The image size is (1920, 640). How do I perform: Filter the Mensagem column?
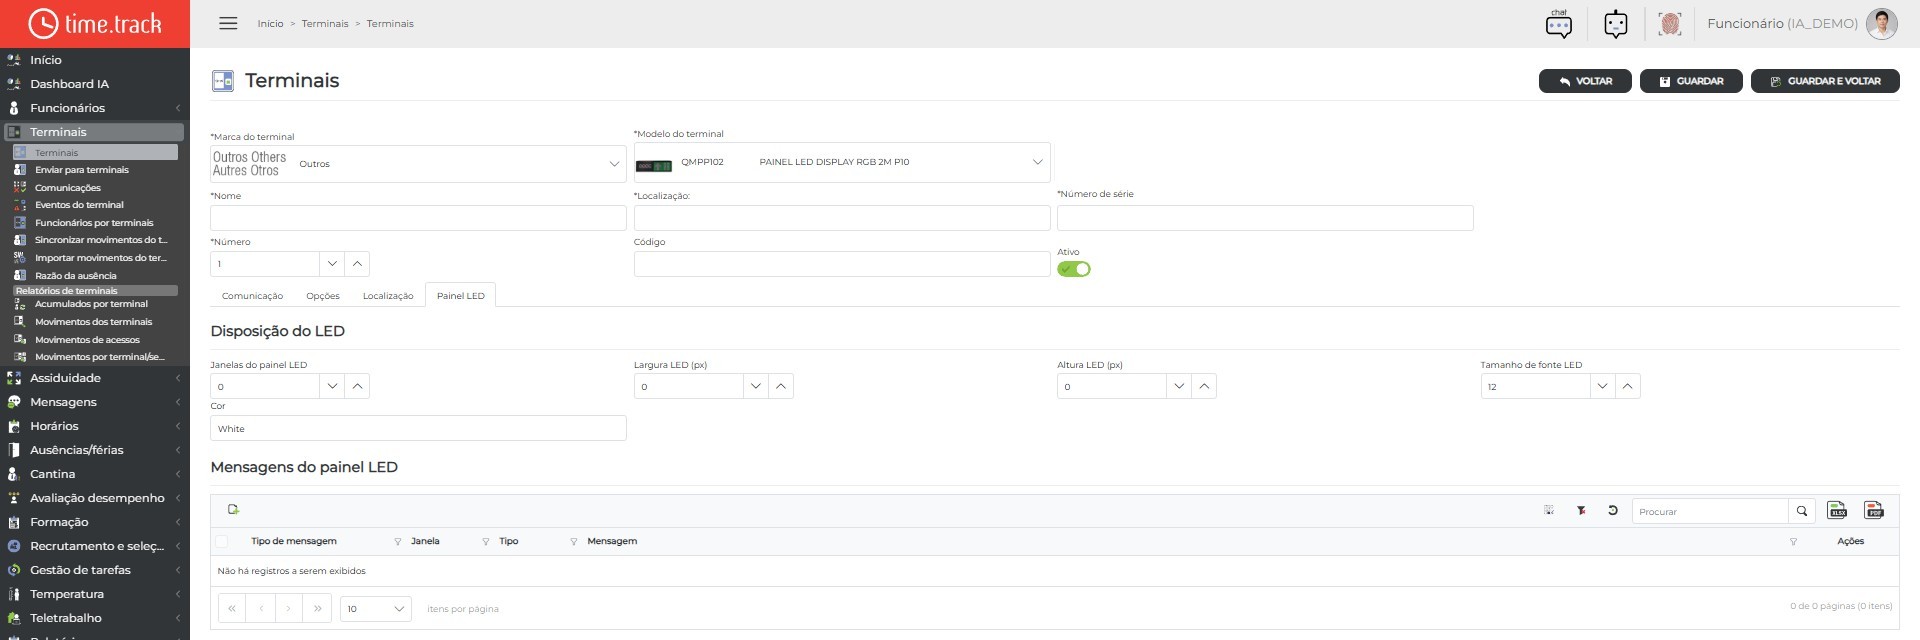pos(1793,542)
